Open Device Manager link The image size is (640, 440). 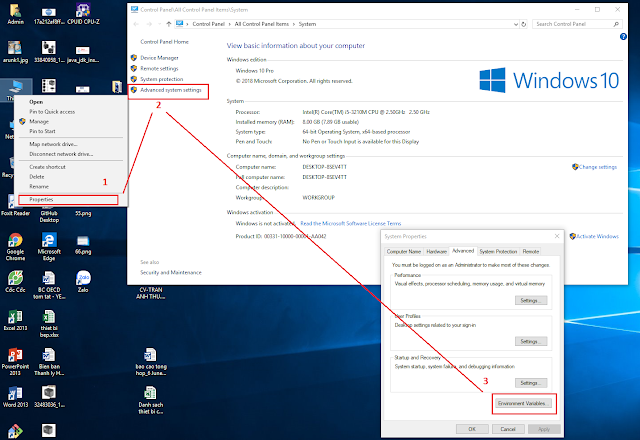(x=159, y=58)
